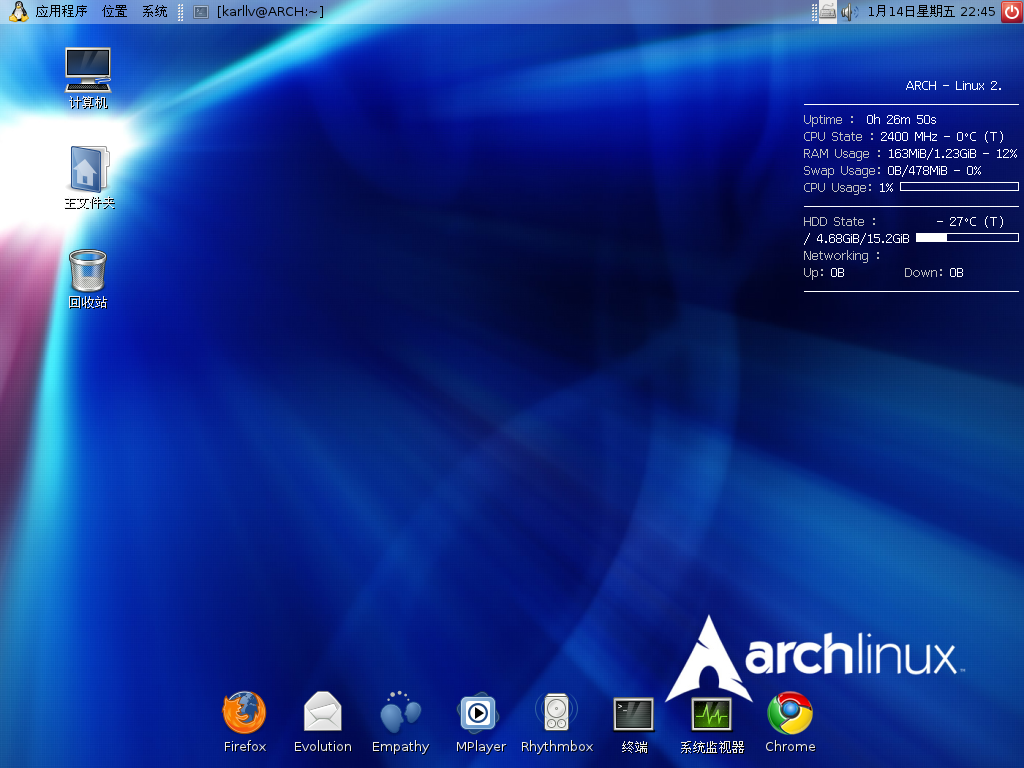Launch Empathy from the dock
Viewport: 1024px width, 768px height.
[x=400, y=722]
